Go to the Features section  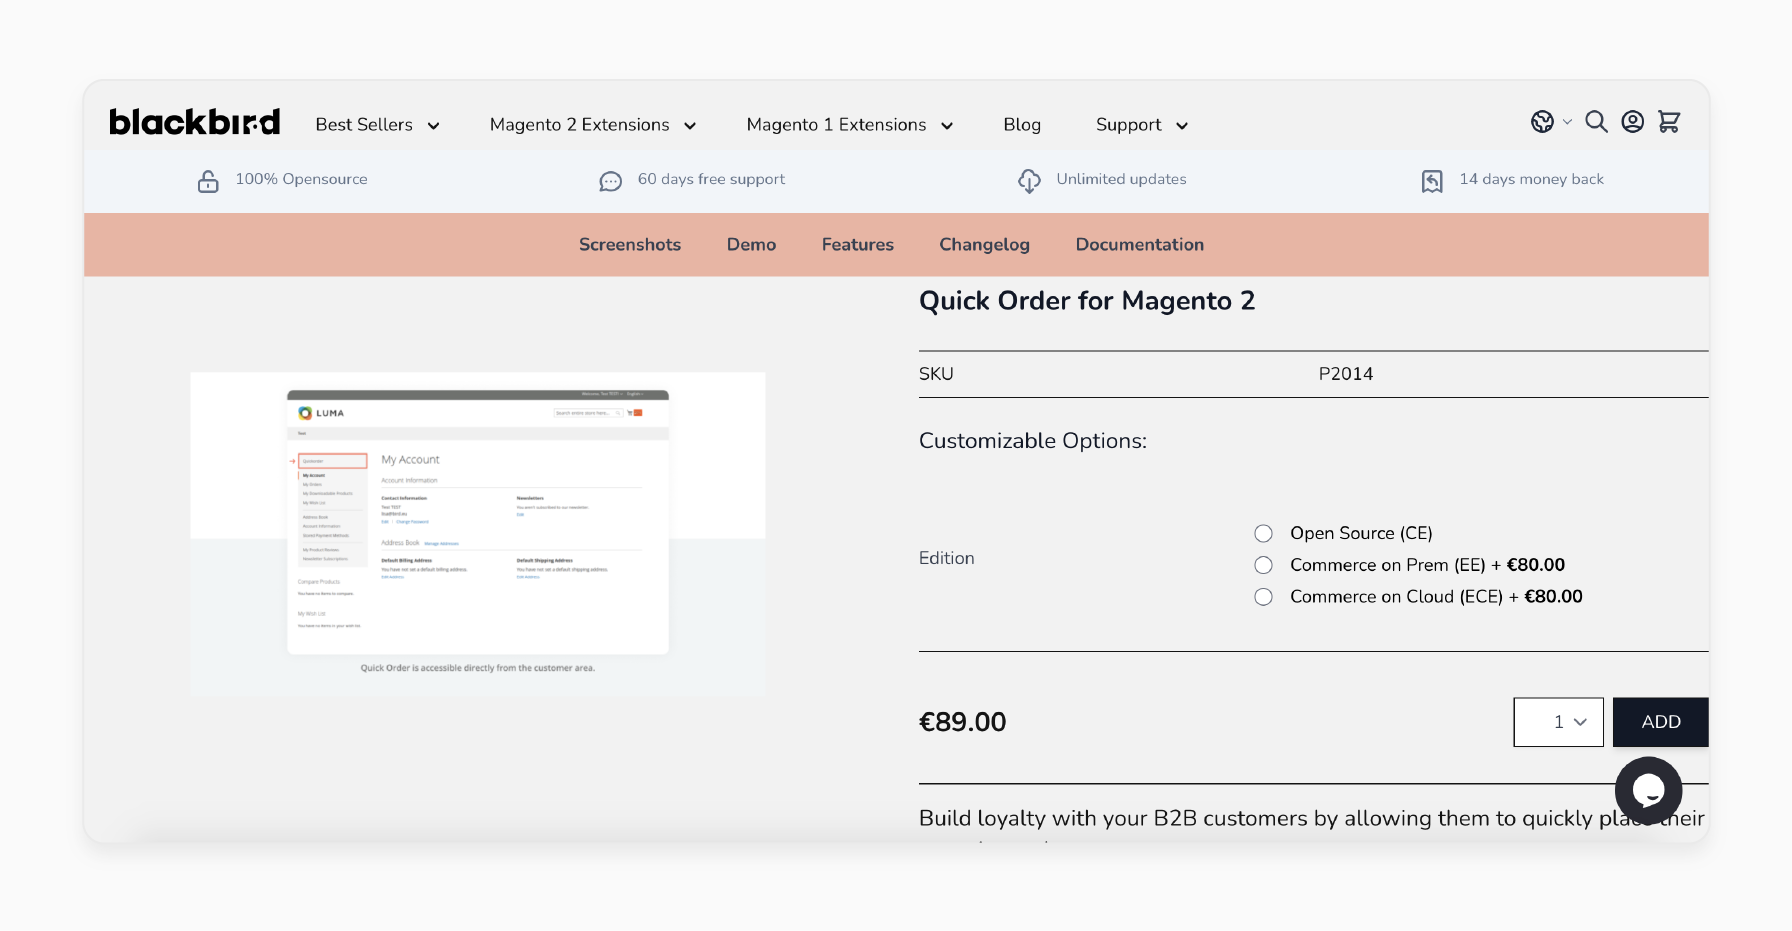[x=858, y=245]
